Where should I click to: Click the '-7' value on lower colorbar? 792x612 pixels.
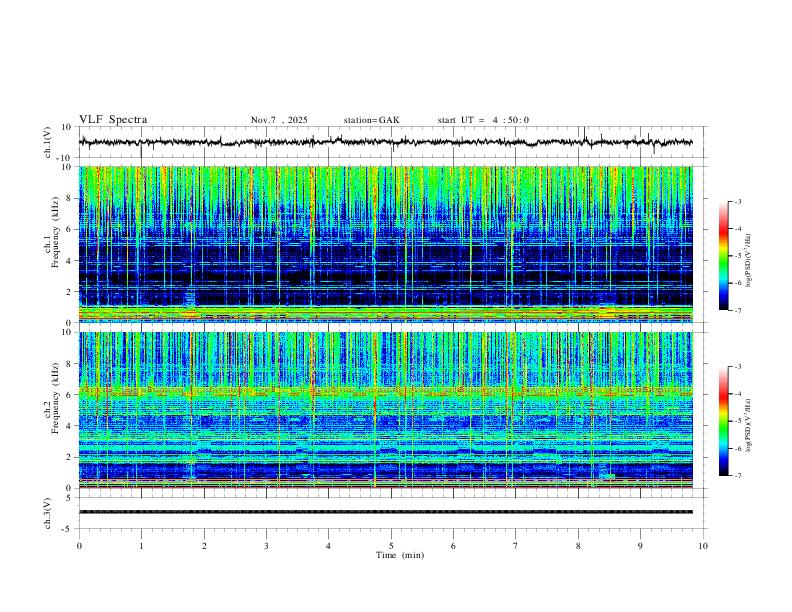click(x=737, y=475)
